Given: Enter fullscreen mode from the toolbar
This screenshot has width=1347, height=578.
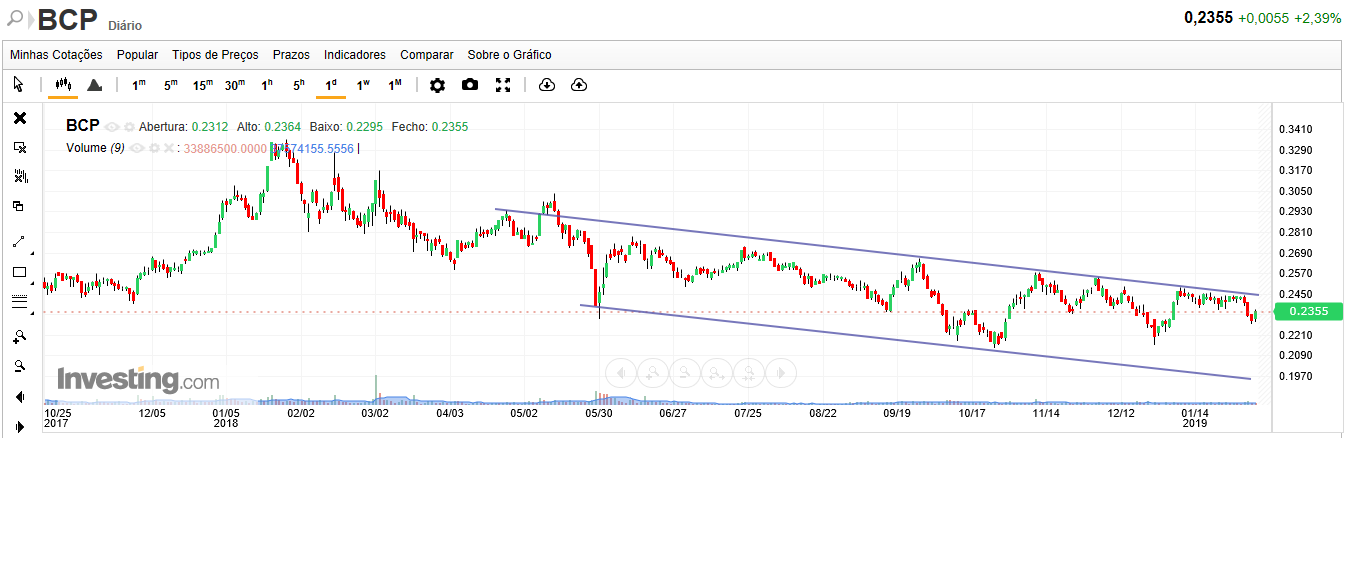Looking at the screenshot, I should click(x=503, y=85).
